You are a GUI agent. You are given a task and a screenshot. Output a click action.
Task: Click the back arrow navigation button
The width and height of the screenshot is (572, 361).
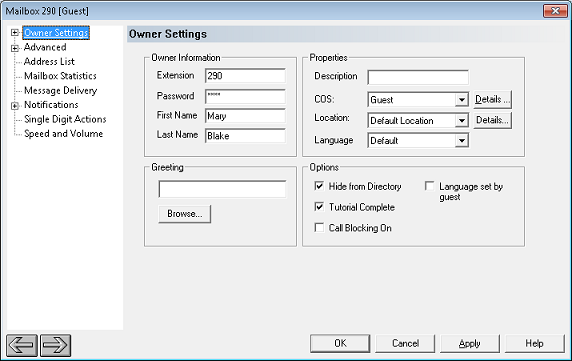pyautogui.click(x=22, y=345)
